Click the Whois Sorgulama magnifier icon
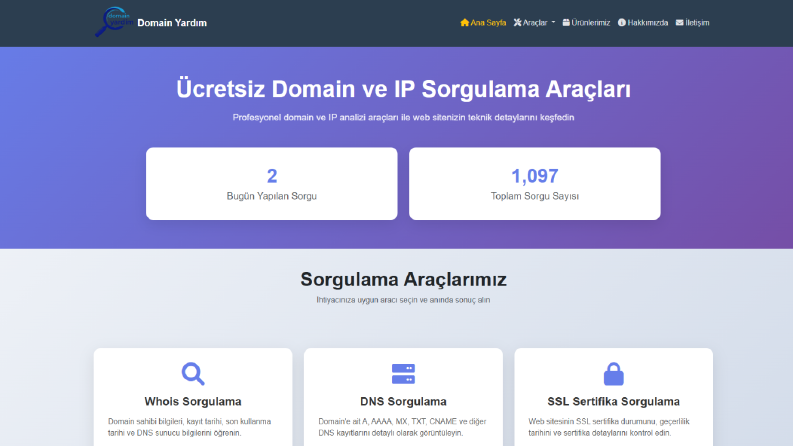 click(x=193, y=374)
